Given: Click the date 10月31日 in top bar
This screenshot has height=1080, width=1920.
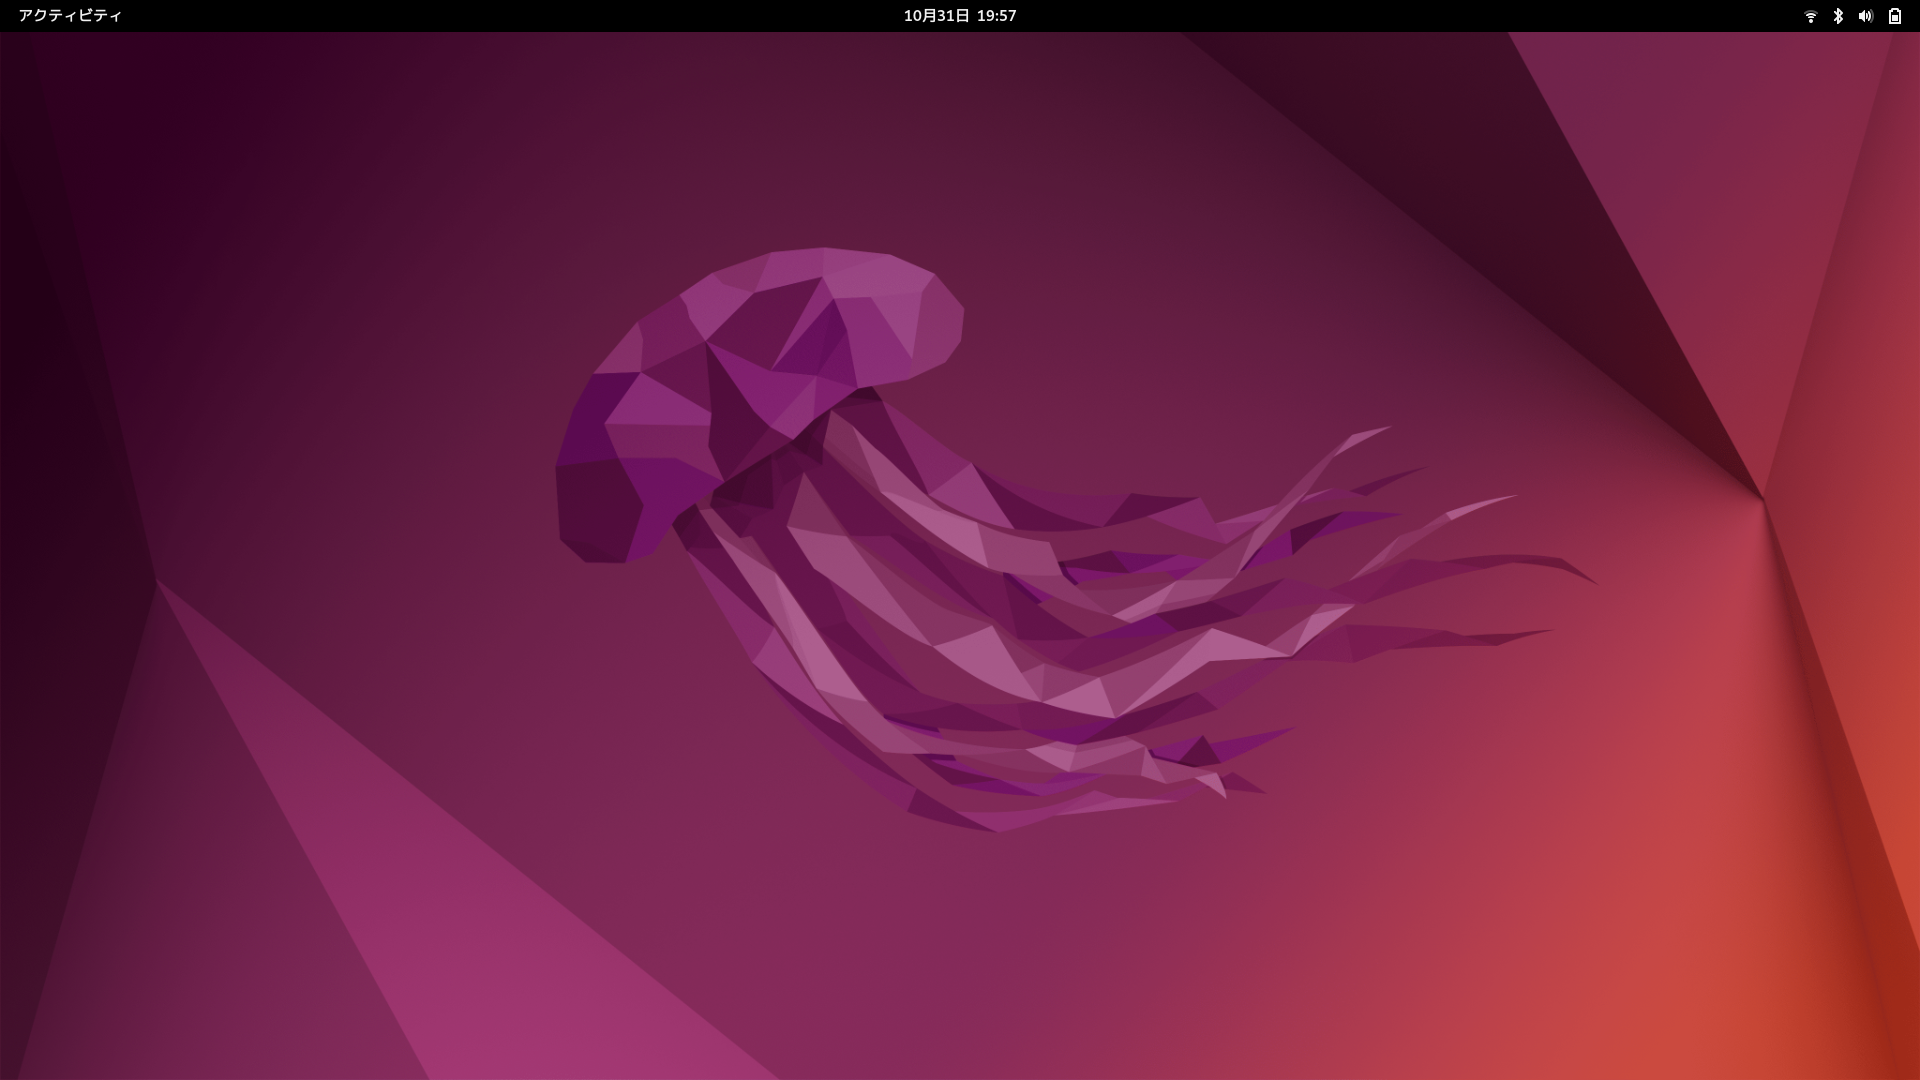Looking at the screenshot, I should pos(936,16).
